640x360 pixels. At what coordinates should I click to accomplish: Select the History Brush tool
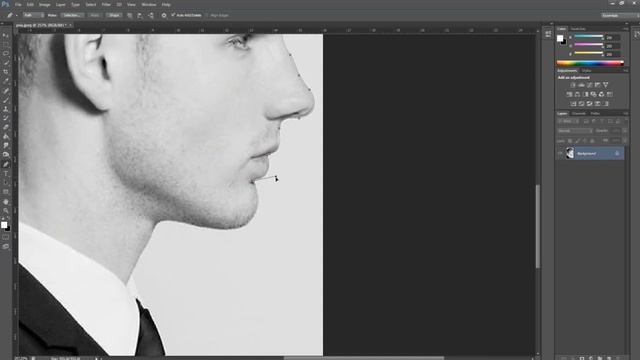(x=6, y=118)
